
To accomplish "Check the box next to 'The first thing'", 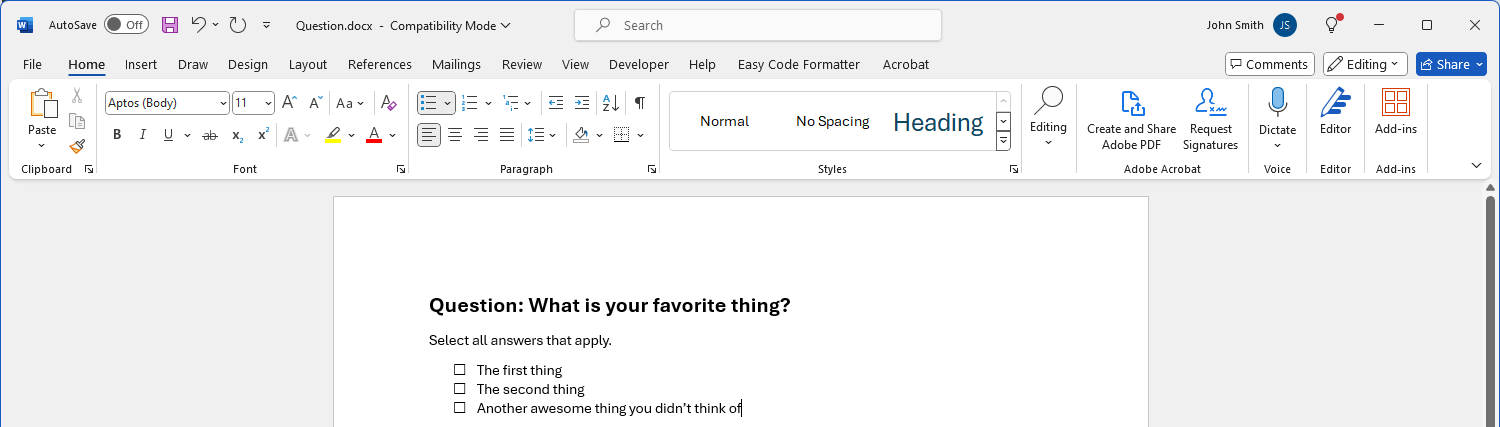I will pyautogui.click(x=460, y=370).
